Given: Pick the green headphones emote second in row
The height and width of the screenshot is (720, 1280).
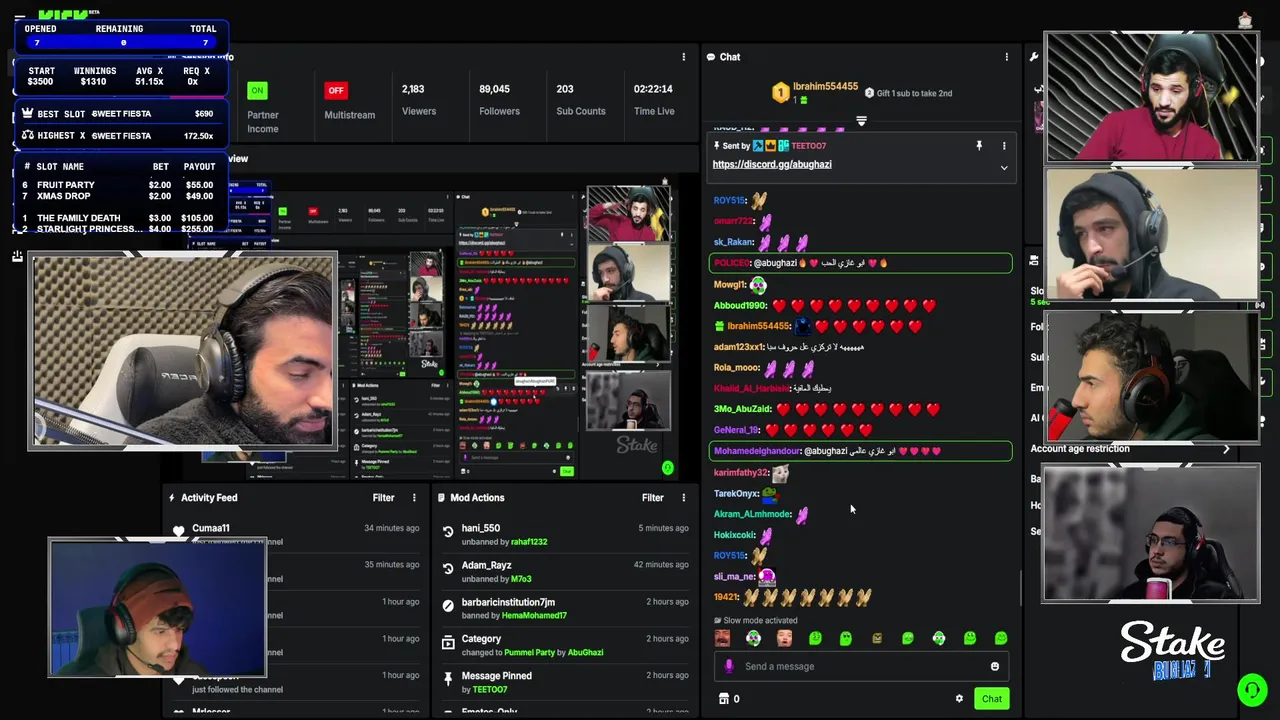Looking at the screenshot, I should (754, 638).
